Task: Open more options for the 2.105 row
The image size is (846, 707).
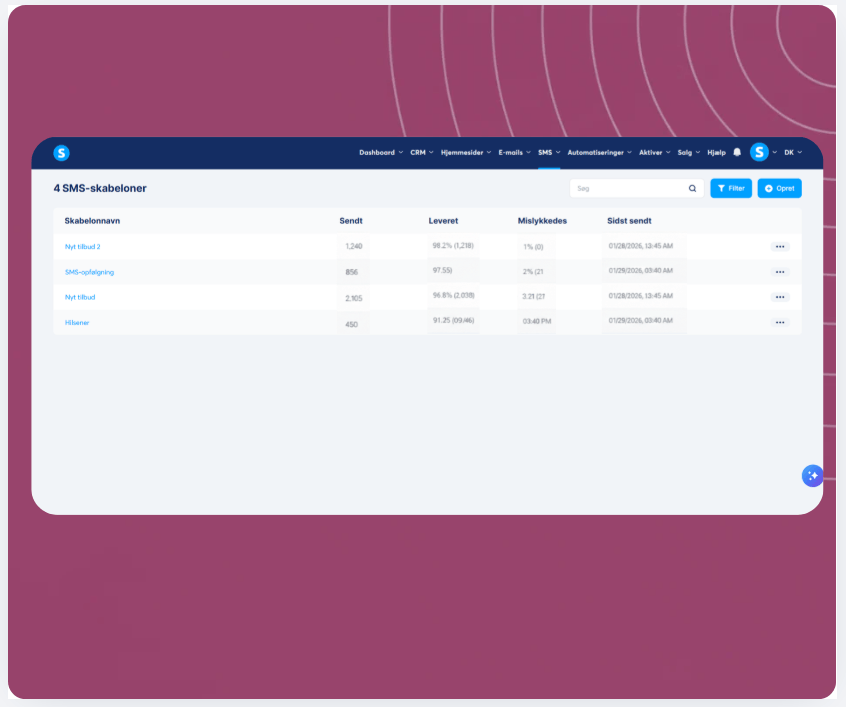Action: click(x=780, y=297)
